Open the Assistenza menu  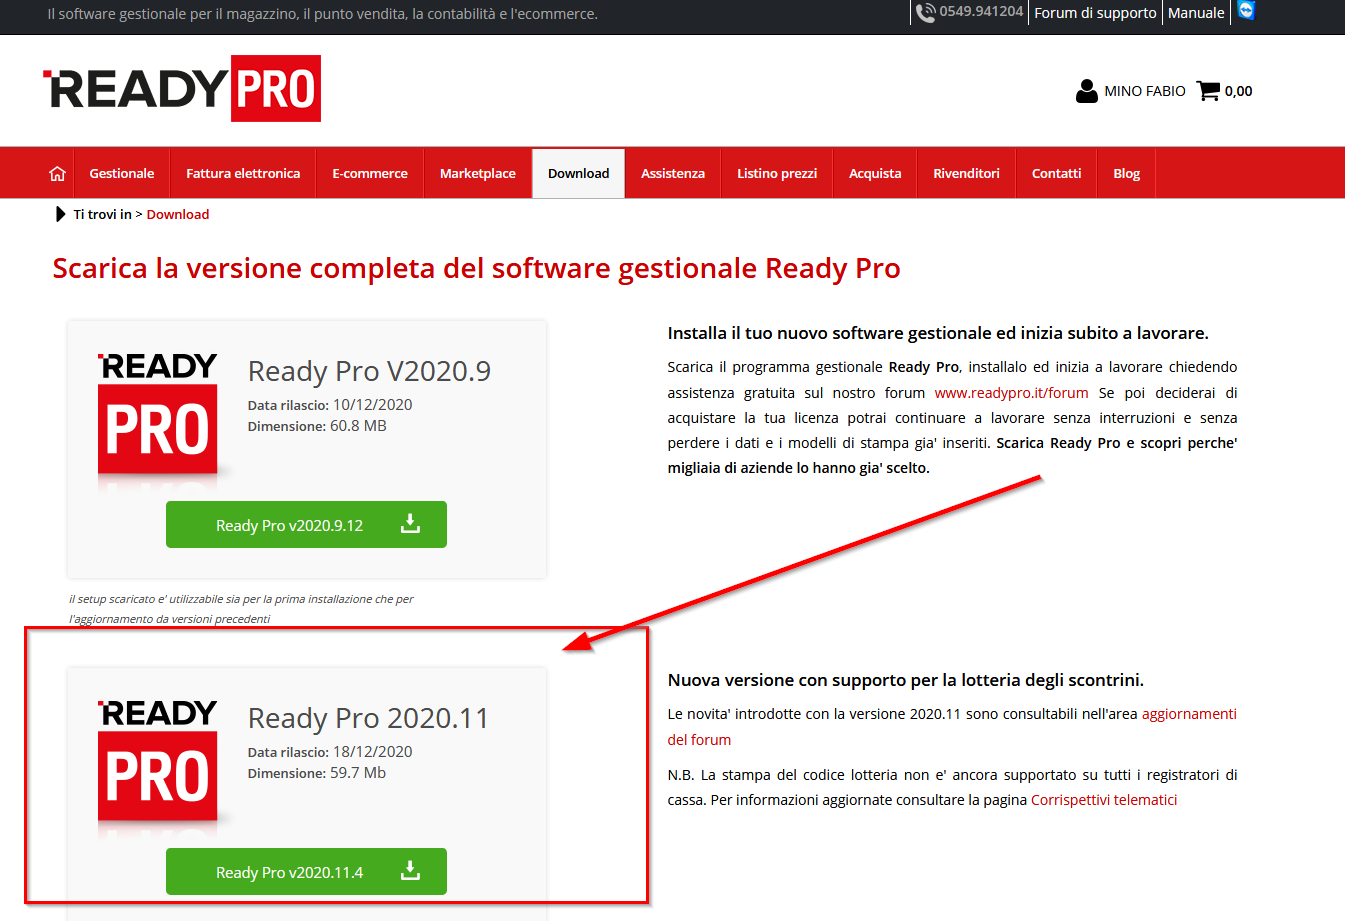click(x=673, y=173)
